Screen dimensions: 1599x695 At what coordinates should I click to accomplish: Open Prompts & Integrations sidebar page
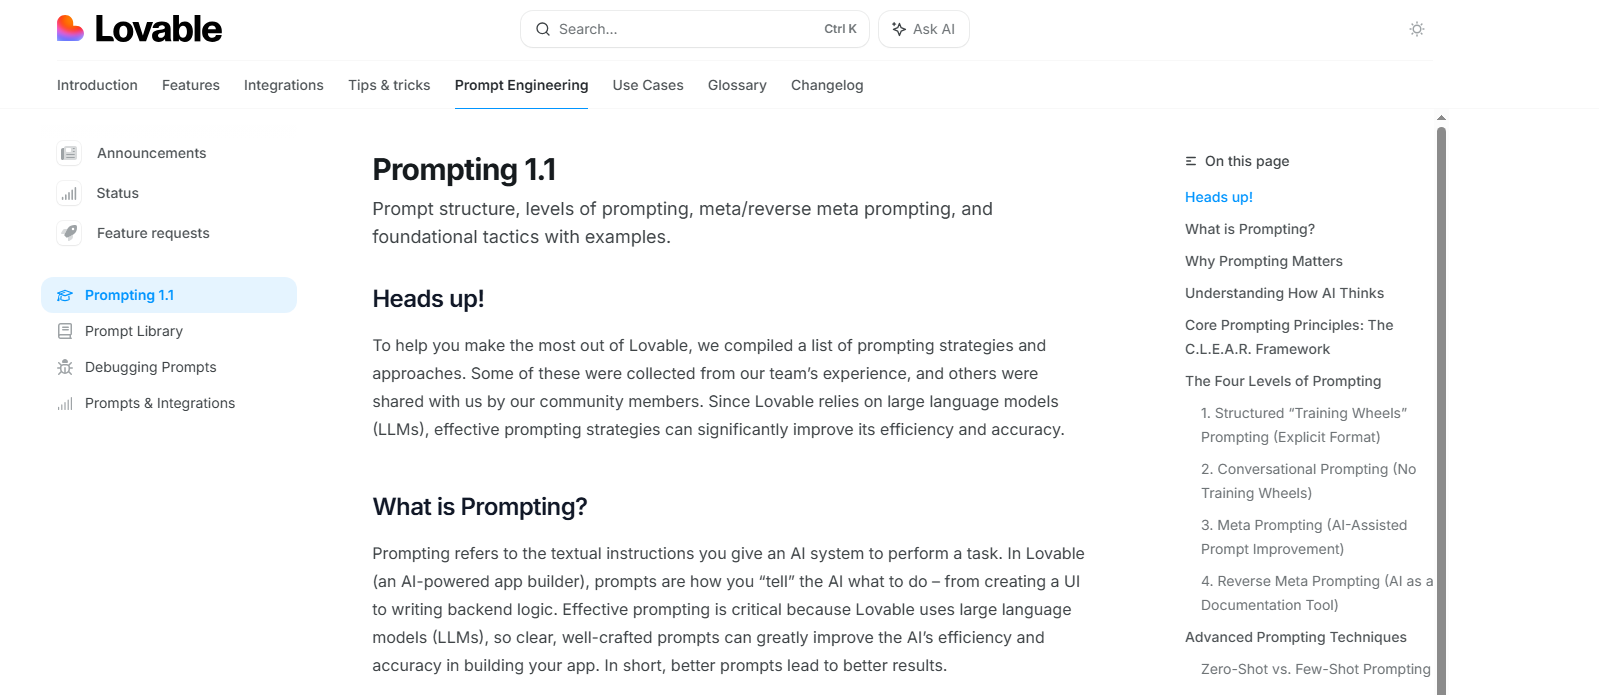[160, 403]
